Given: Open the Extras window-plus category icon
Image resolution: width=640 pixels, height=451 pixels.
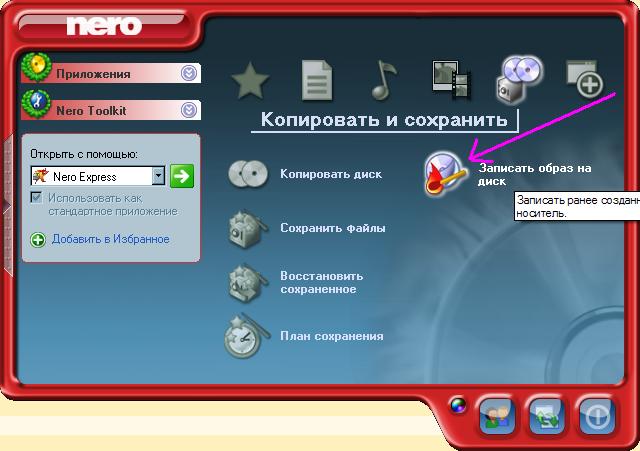Looking at the screenshot, I should pos(585,79).
